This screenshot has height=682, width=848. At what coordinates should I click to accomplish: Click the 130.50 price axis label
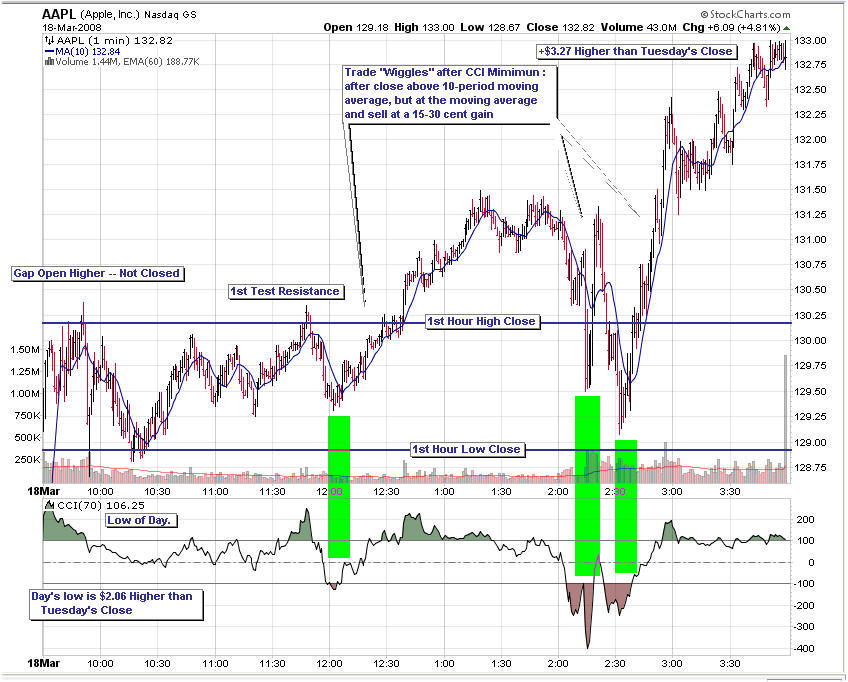(810, 290)
